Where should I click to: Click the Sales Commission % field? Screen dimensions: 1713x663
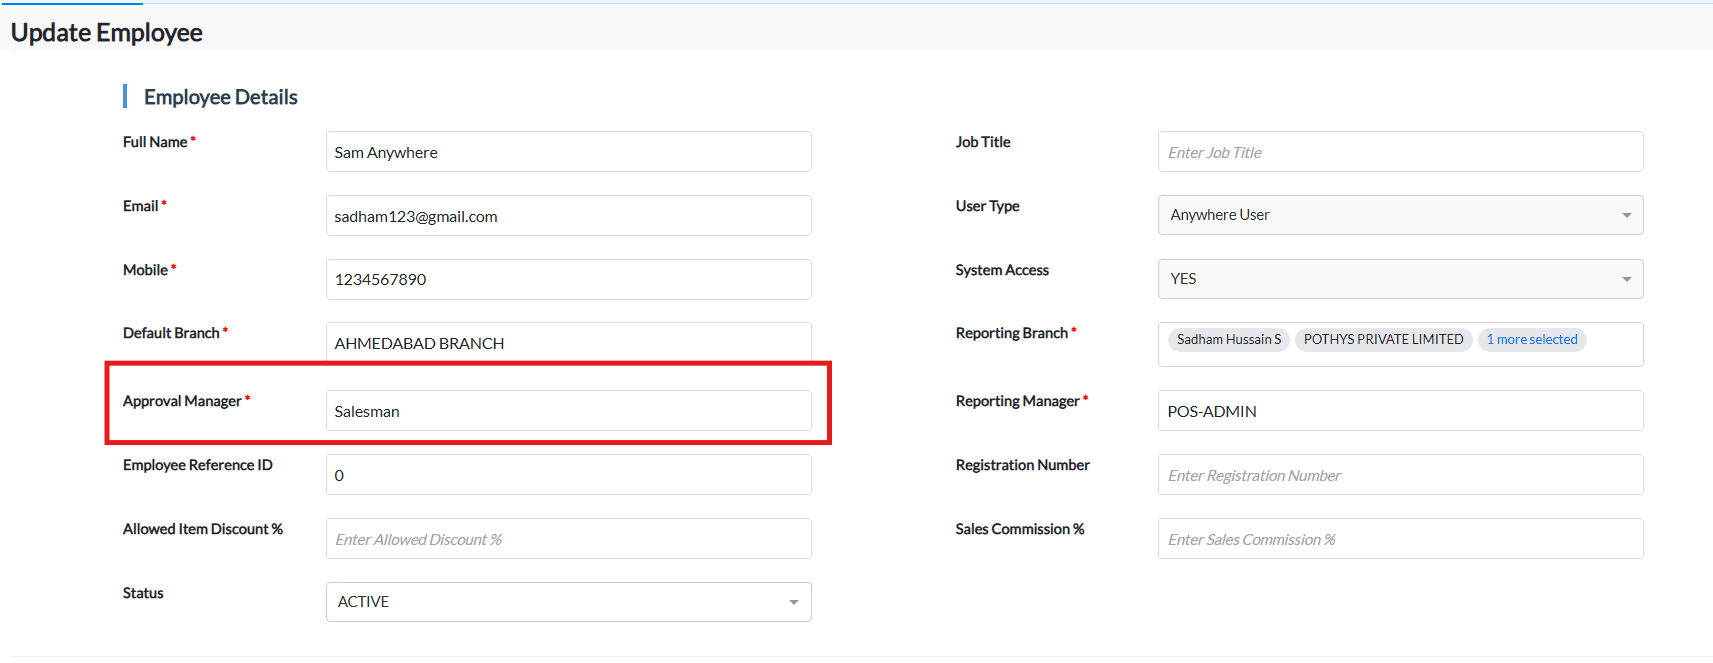1400,539
